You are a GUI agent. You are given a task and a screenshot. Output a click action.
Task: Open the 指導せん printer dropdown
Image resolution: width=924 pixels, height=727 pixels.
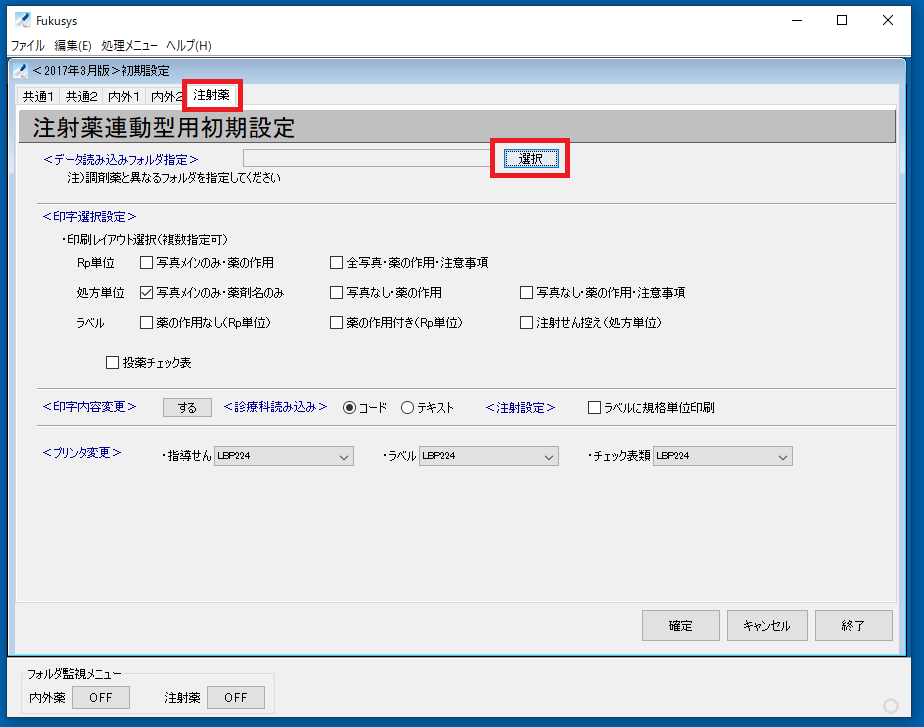[283, 456]
